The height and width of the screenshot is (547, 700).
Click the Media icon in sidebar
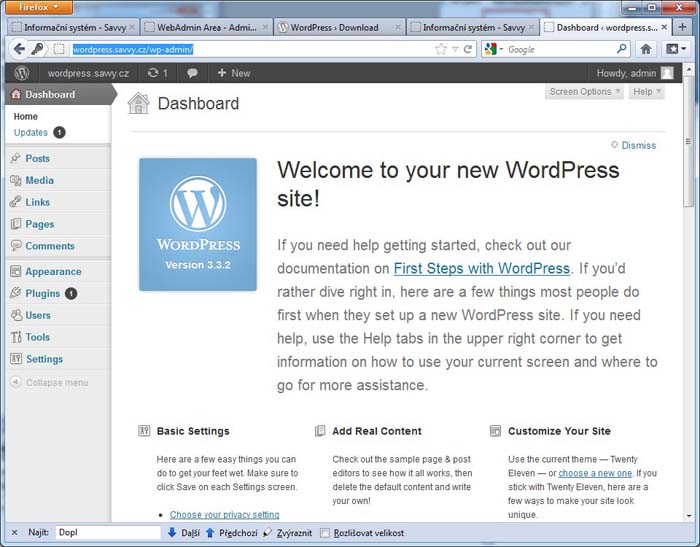coord(16,180)
